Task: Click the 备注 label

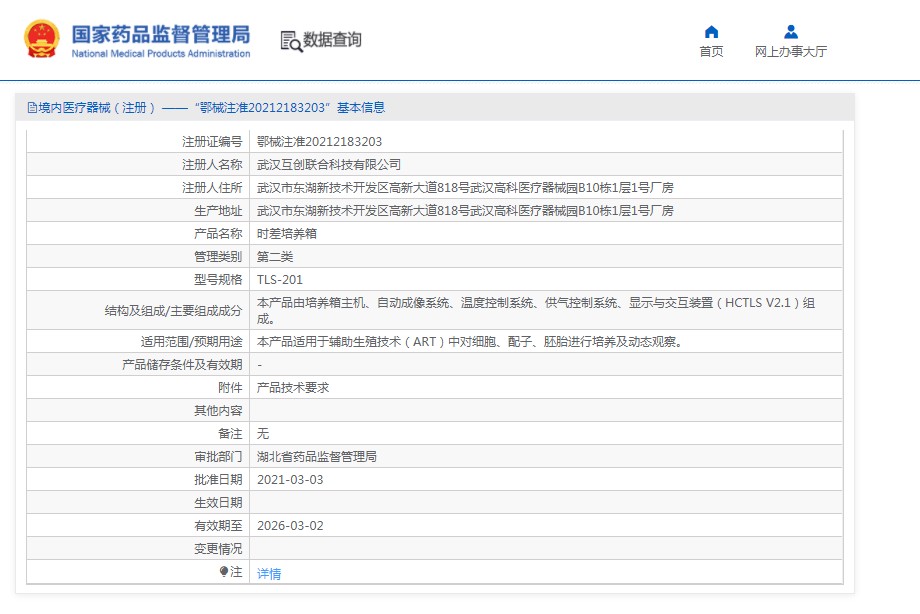Action: pyautogui.click(x=230, y=433)
